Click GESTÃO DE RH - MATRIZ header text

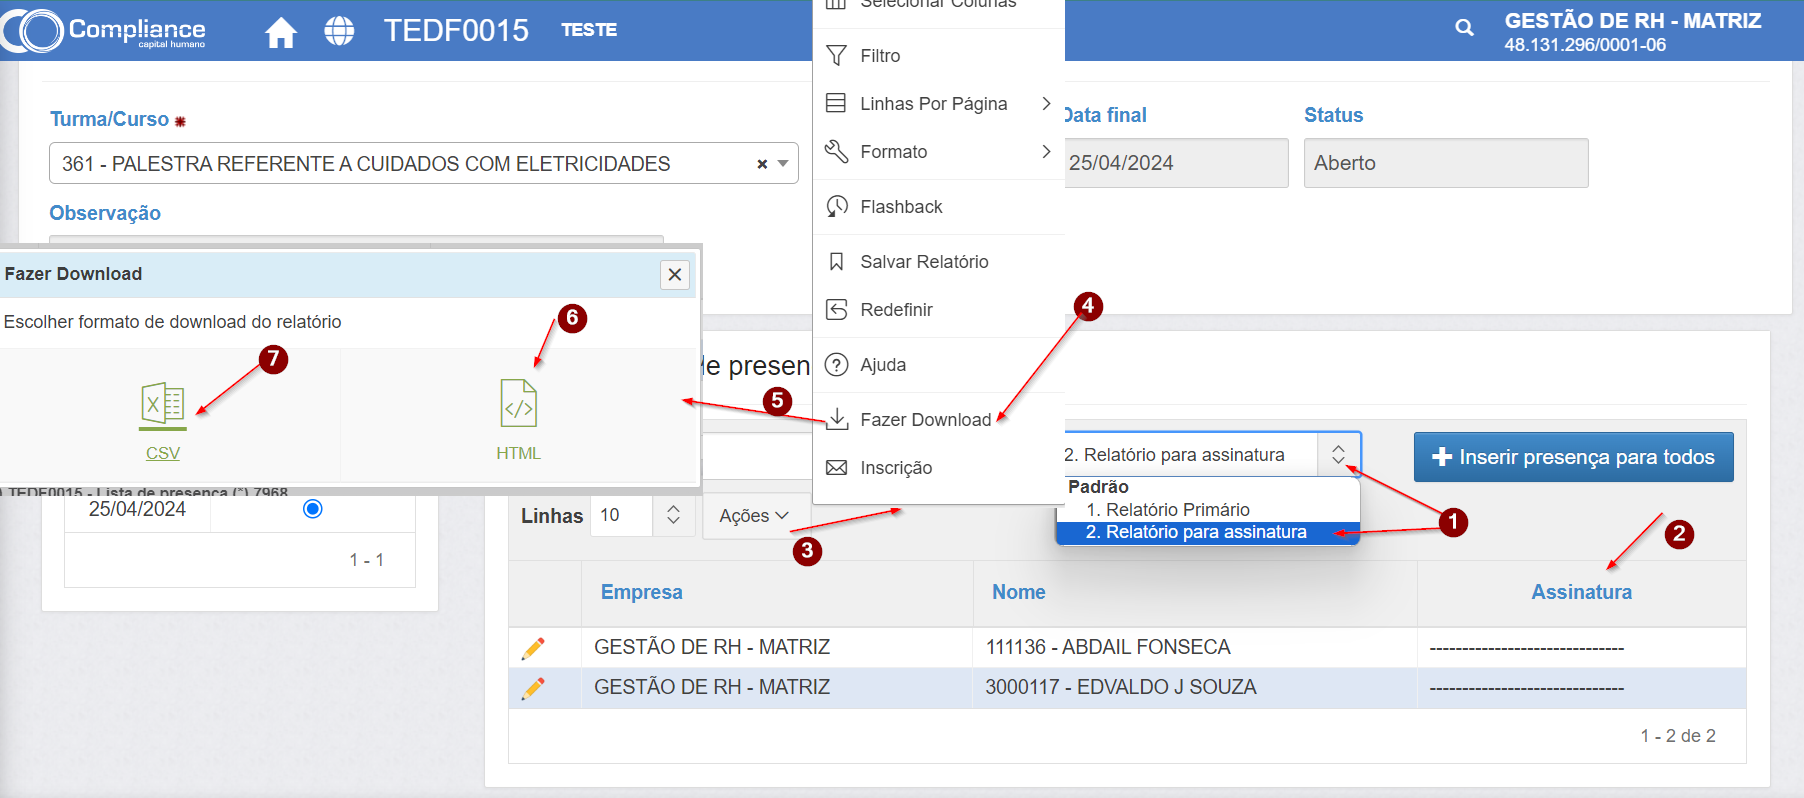click(x=1633, y=20)
